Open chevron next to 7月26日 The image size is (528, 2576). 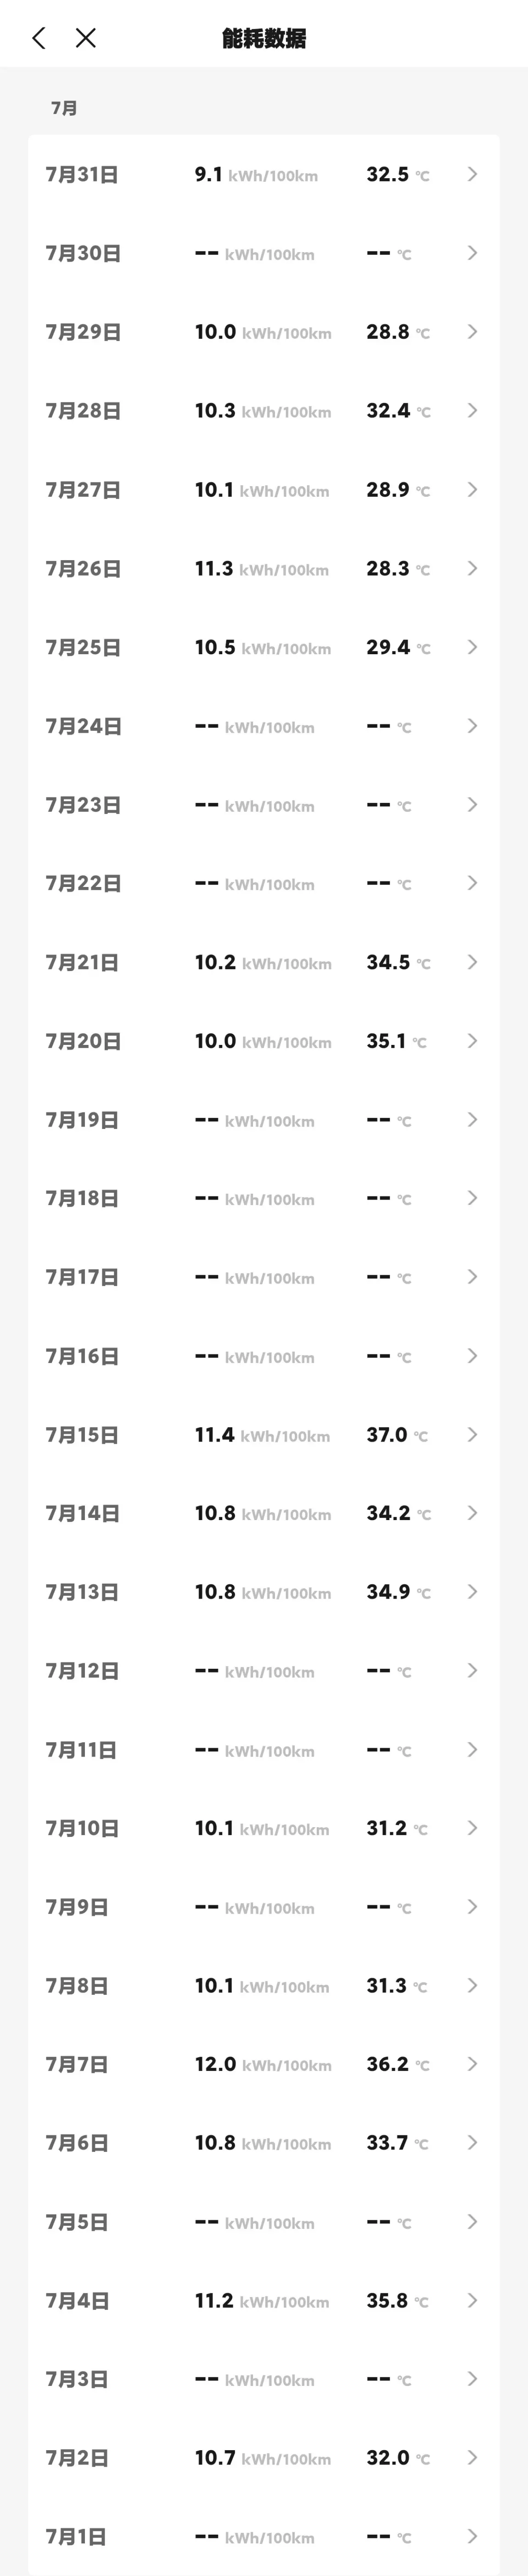tap(472, 568)
